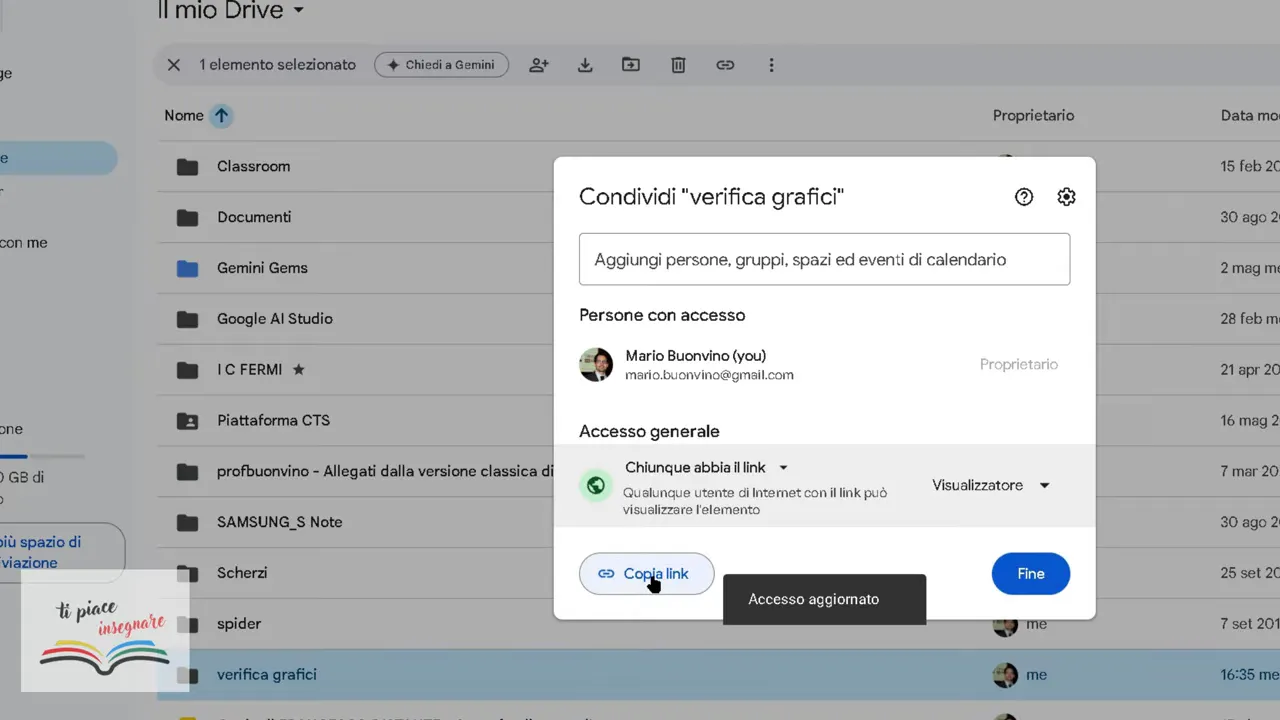
Task: Focus the "Aggiungi persone, gruppi" input field
Action: click(x=824, y=259)
